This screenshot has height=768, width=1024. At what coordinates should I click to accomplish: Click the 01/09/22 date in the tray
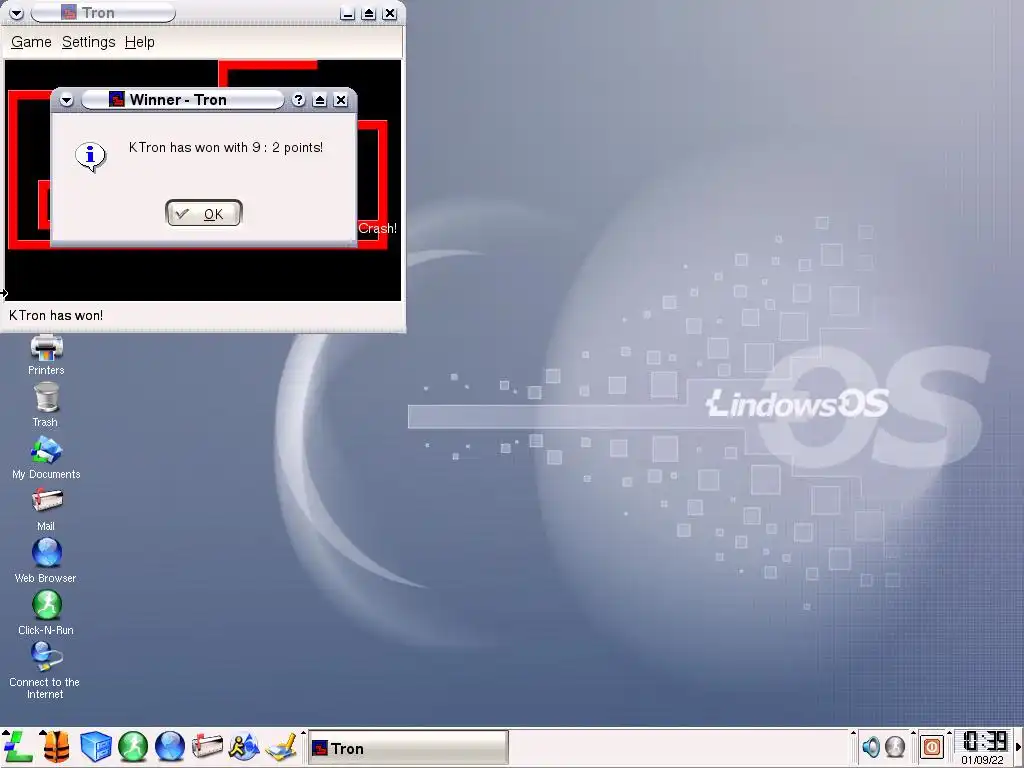click(x=982, y=760)
